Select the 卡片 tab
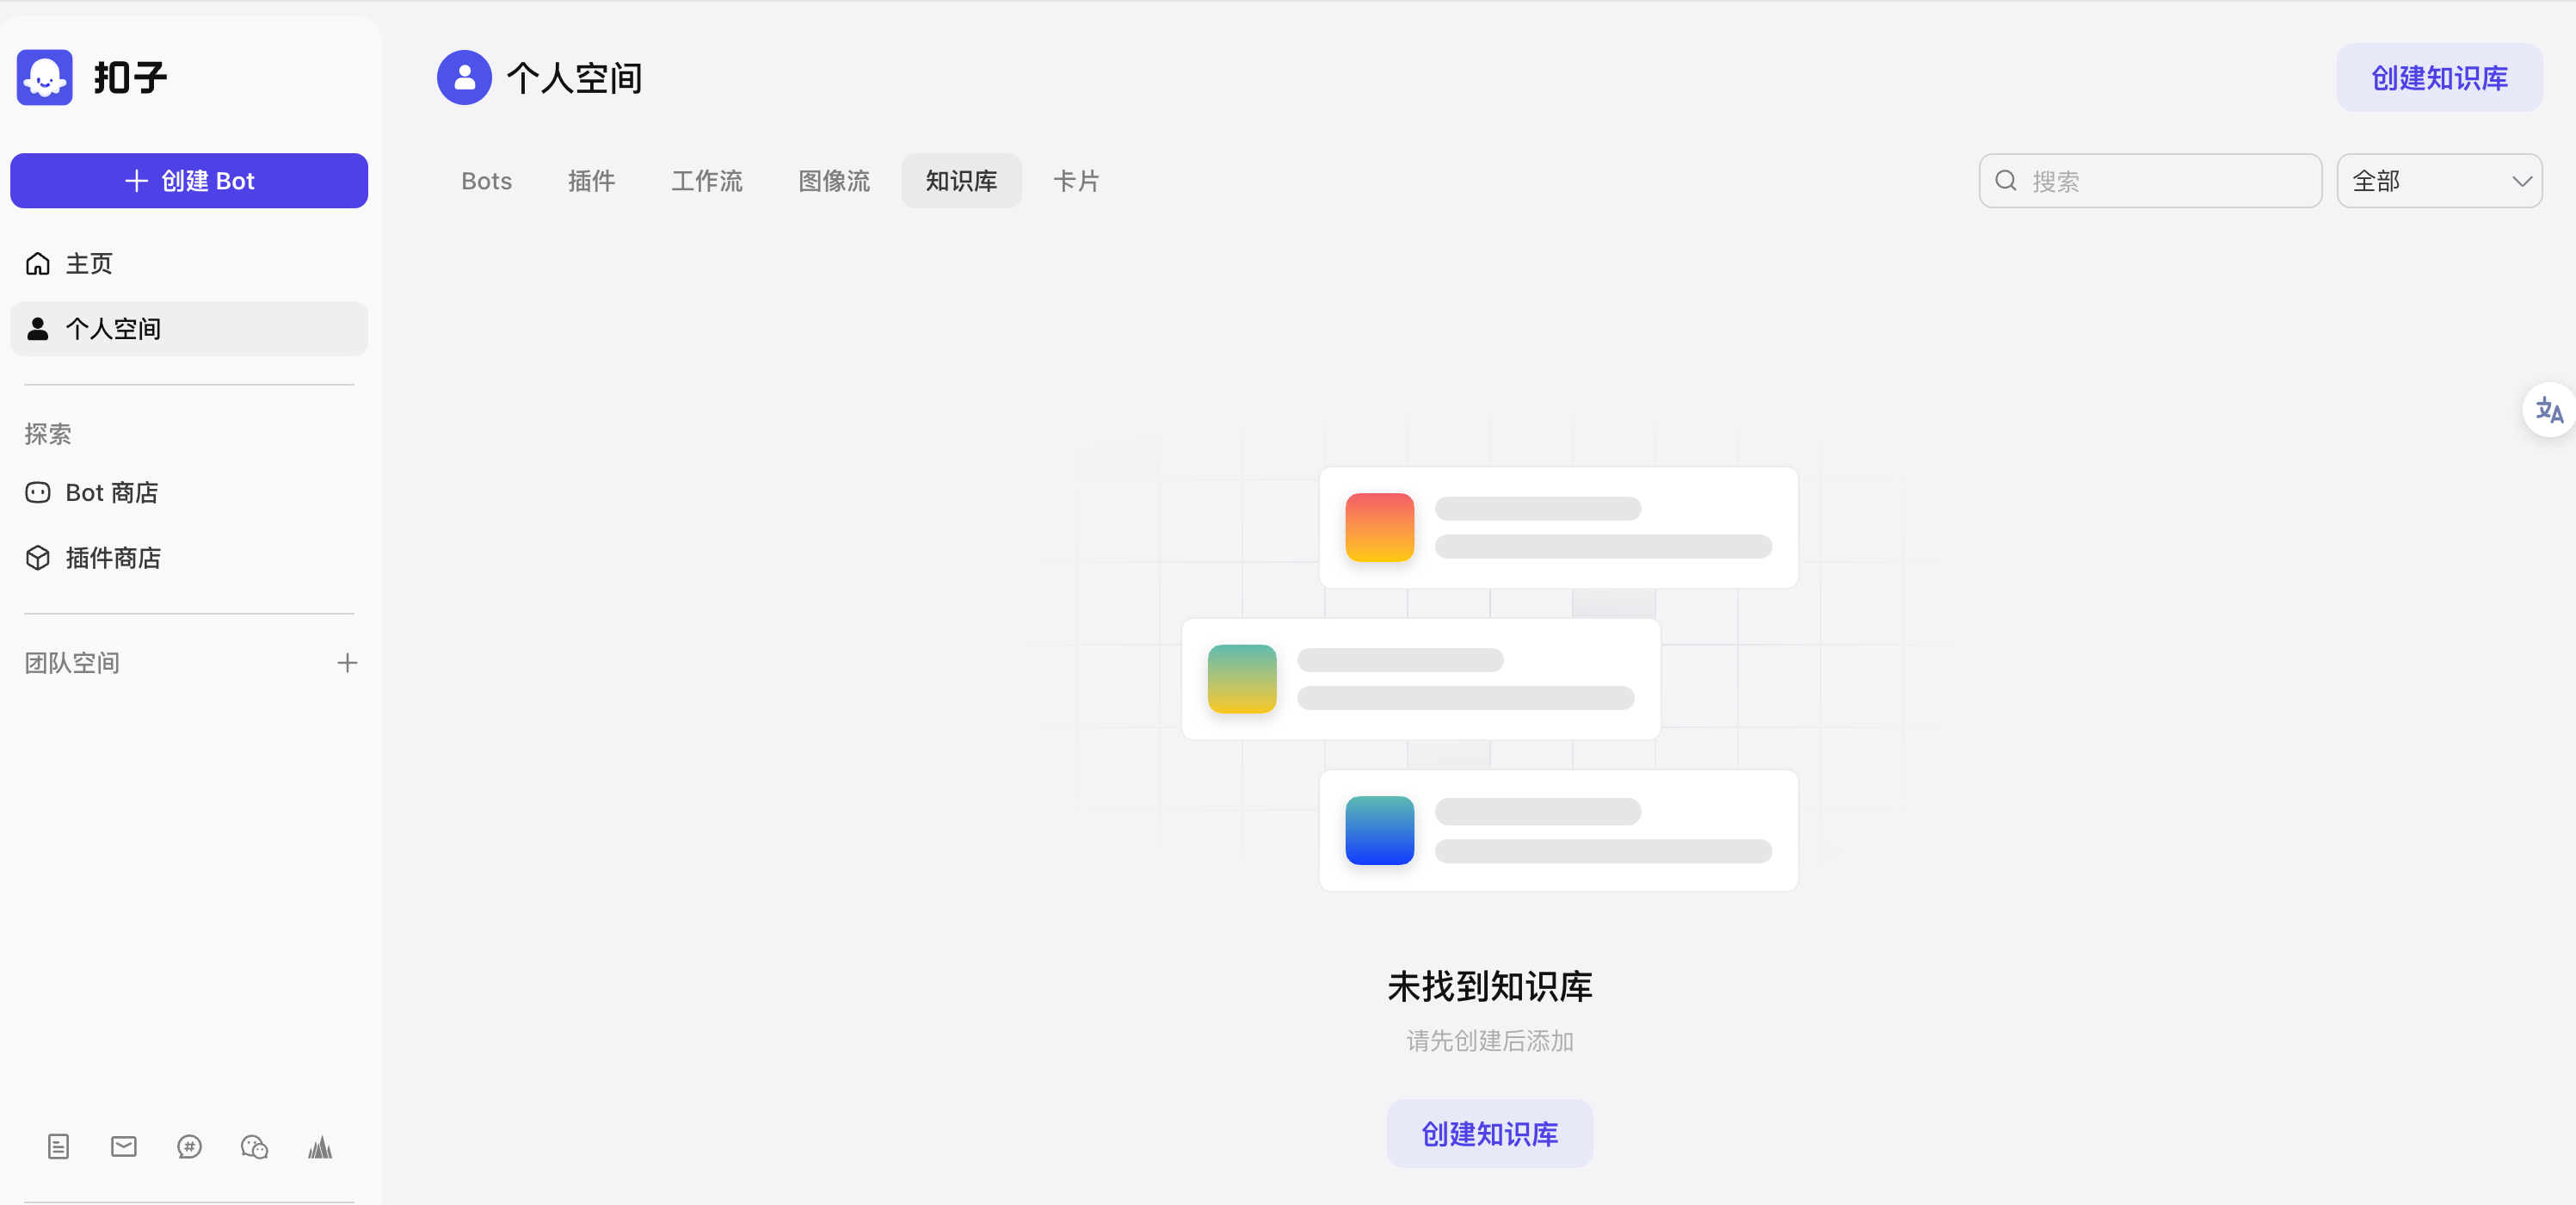This screenshot has width=2576, height=1205. pyautogui.click(x=1076, y=180)
